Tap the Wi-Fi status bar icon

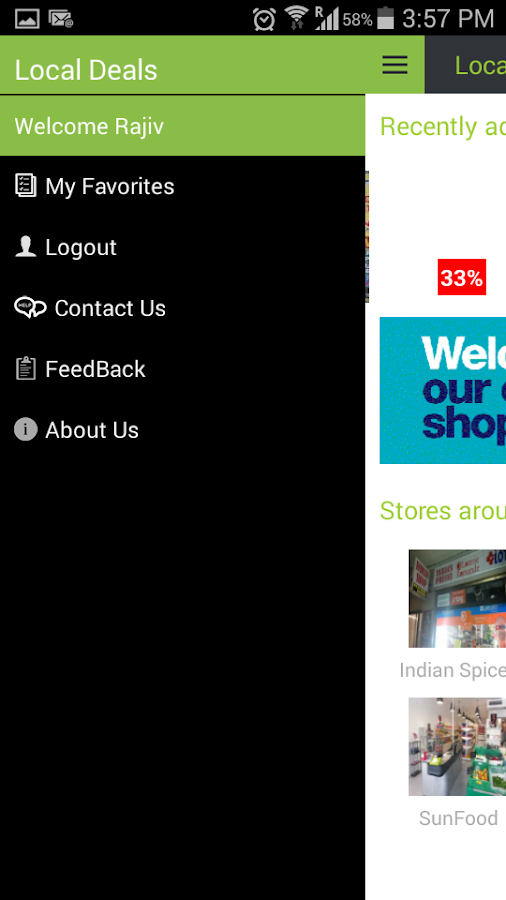point(297,18)
